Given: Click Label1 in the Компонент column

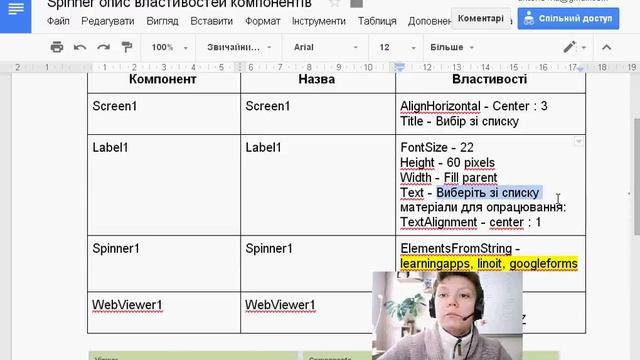Looking at the screenshot, I should [110, 147].
